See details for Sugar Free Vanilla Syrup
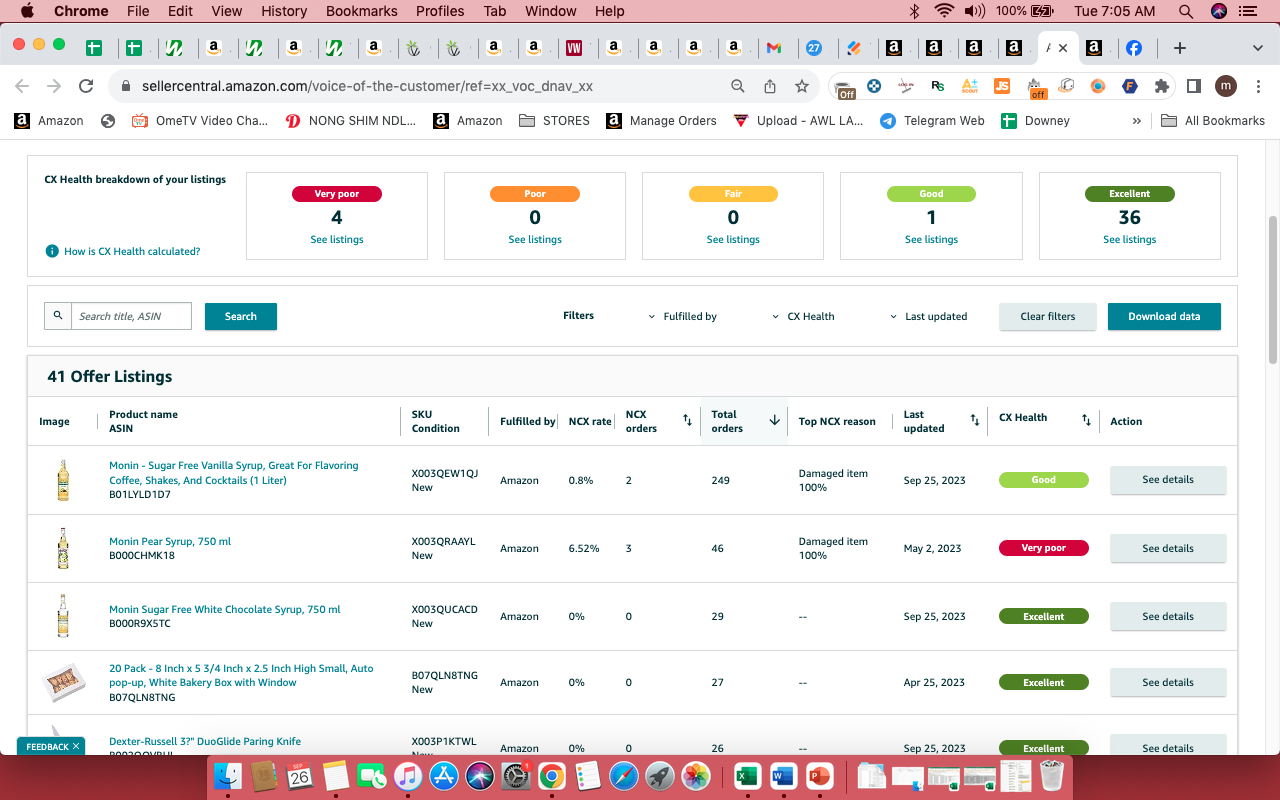This screenshot has height=800, width=1280. (1168, 480)
